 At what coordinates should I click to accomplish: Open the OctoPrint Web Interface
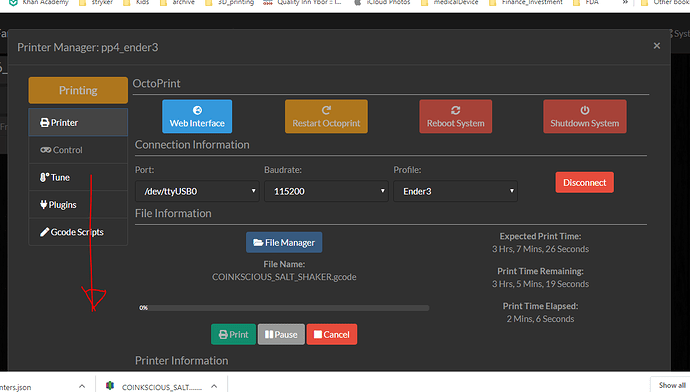[x=197, y=116]
